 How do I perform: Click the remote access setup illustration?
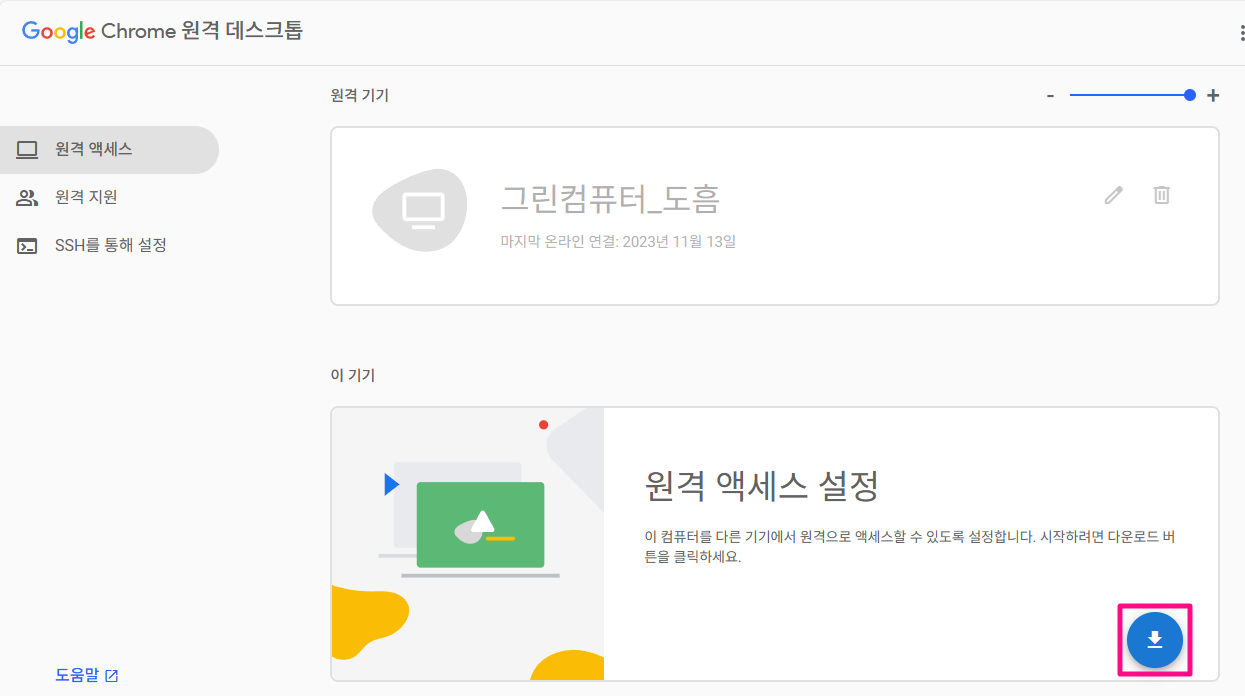click(467, 544)
